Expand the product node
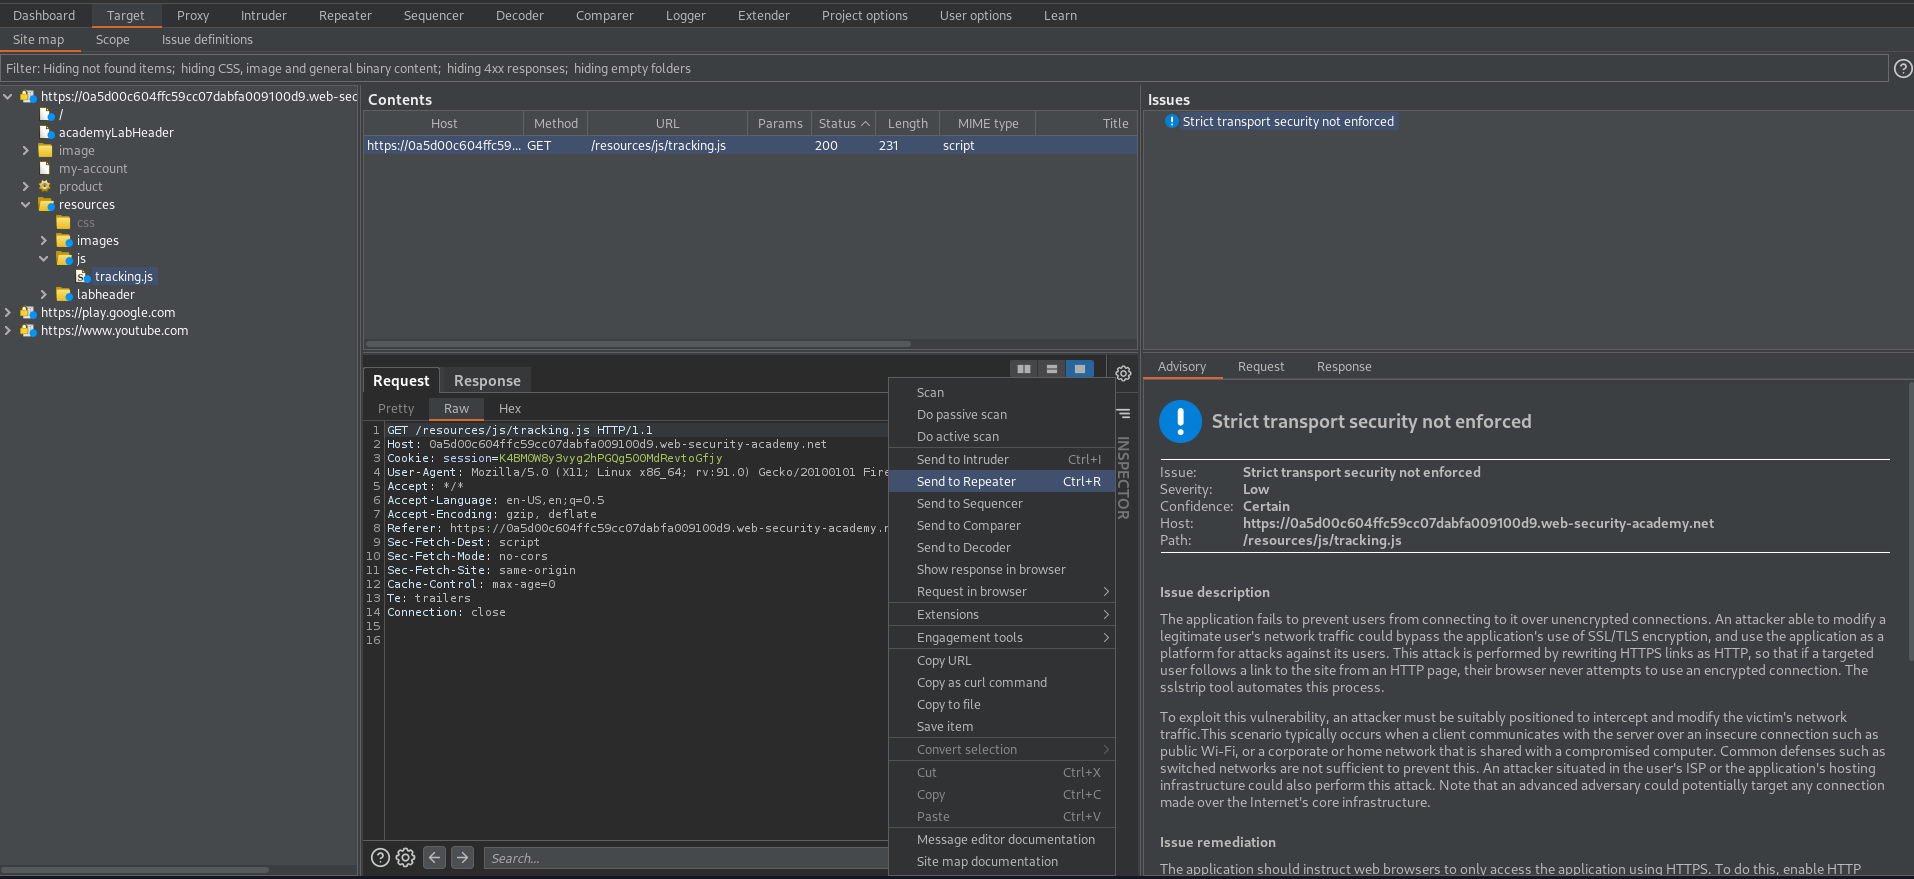The image size is (1914, 879). 26,186
